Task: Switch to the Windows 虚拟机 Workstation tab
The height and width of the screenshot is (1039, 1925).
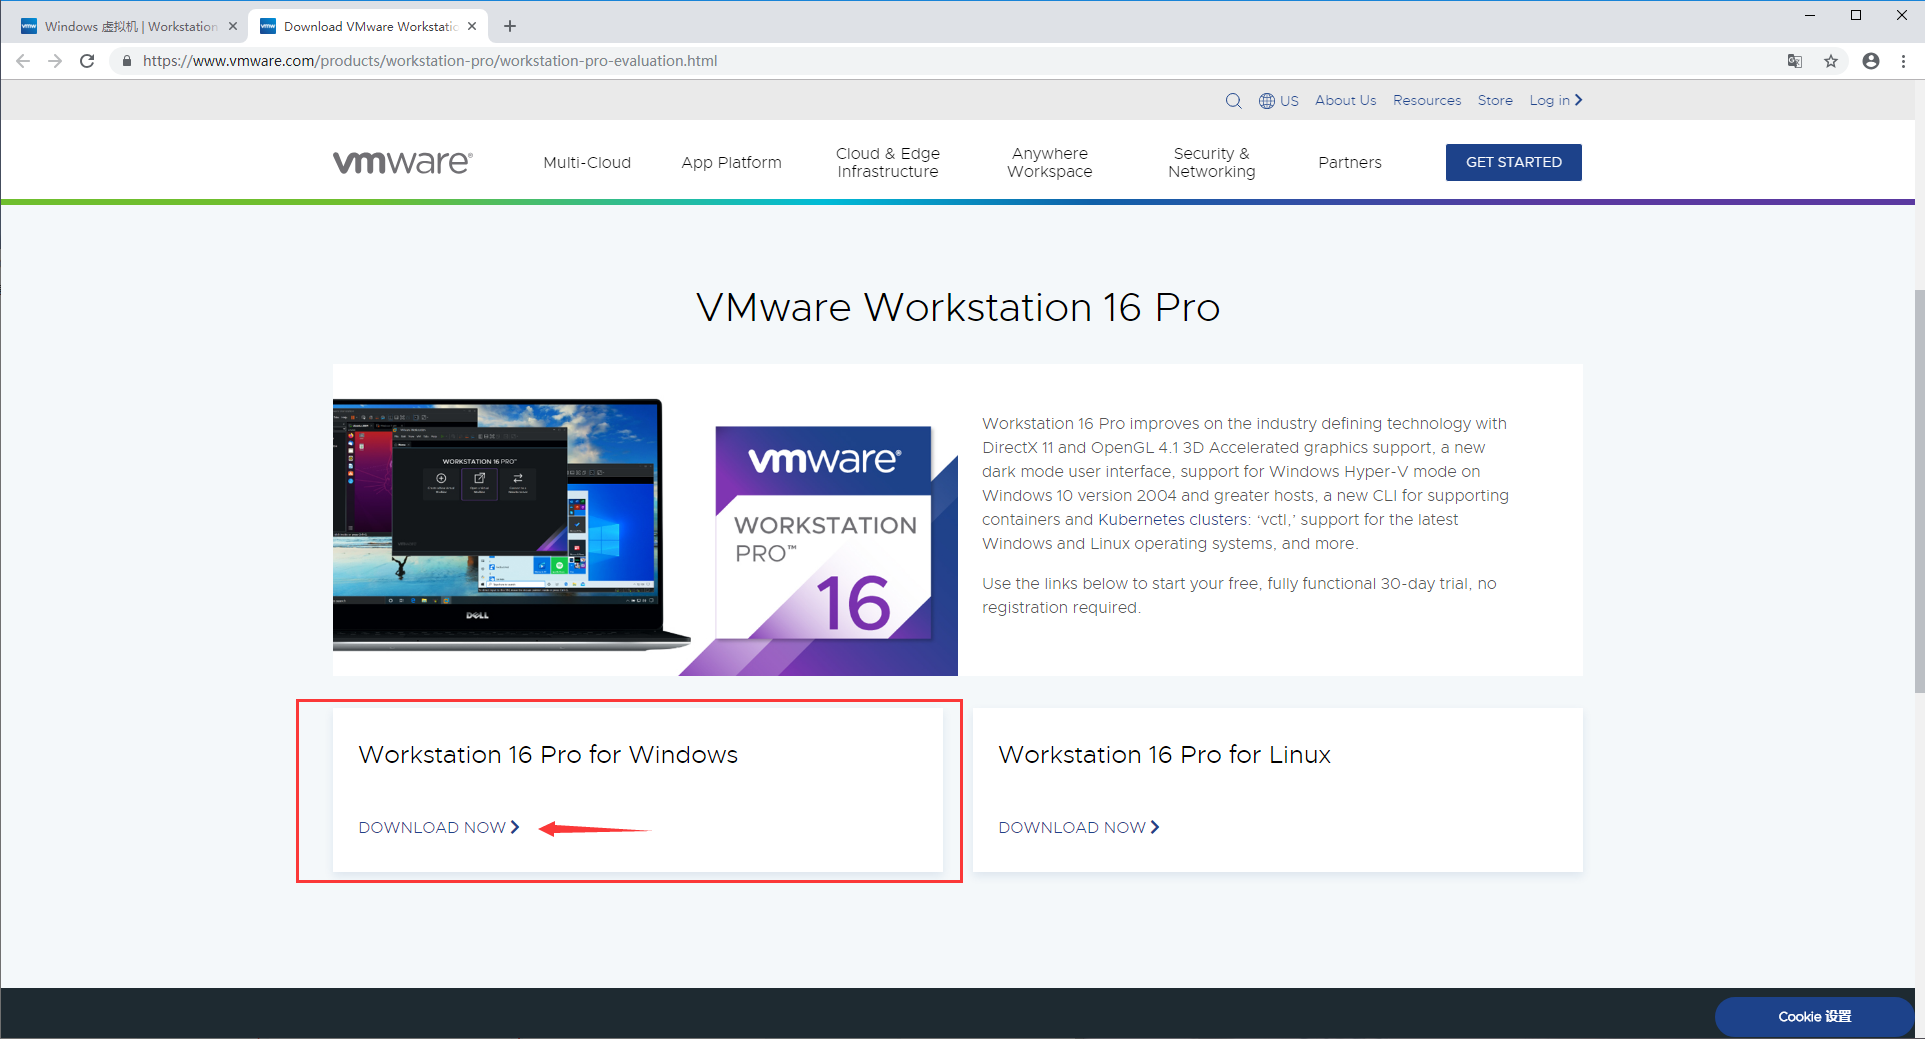Action: click(x=130, y=26)
